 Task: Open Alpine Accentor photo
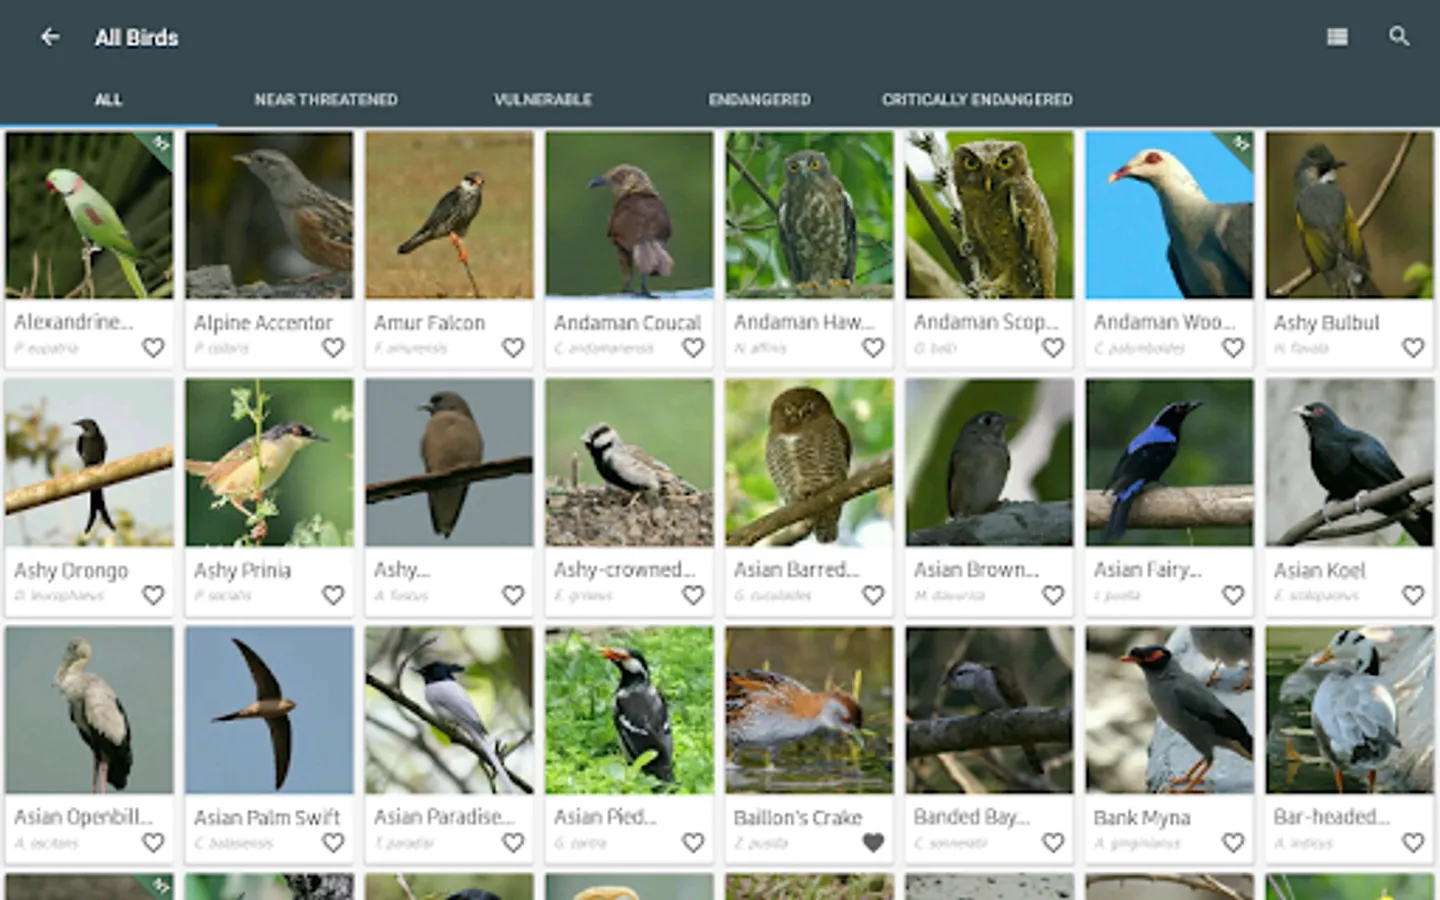tap(269, 215)
